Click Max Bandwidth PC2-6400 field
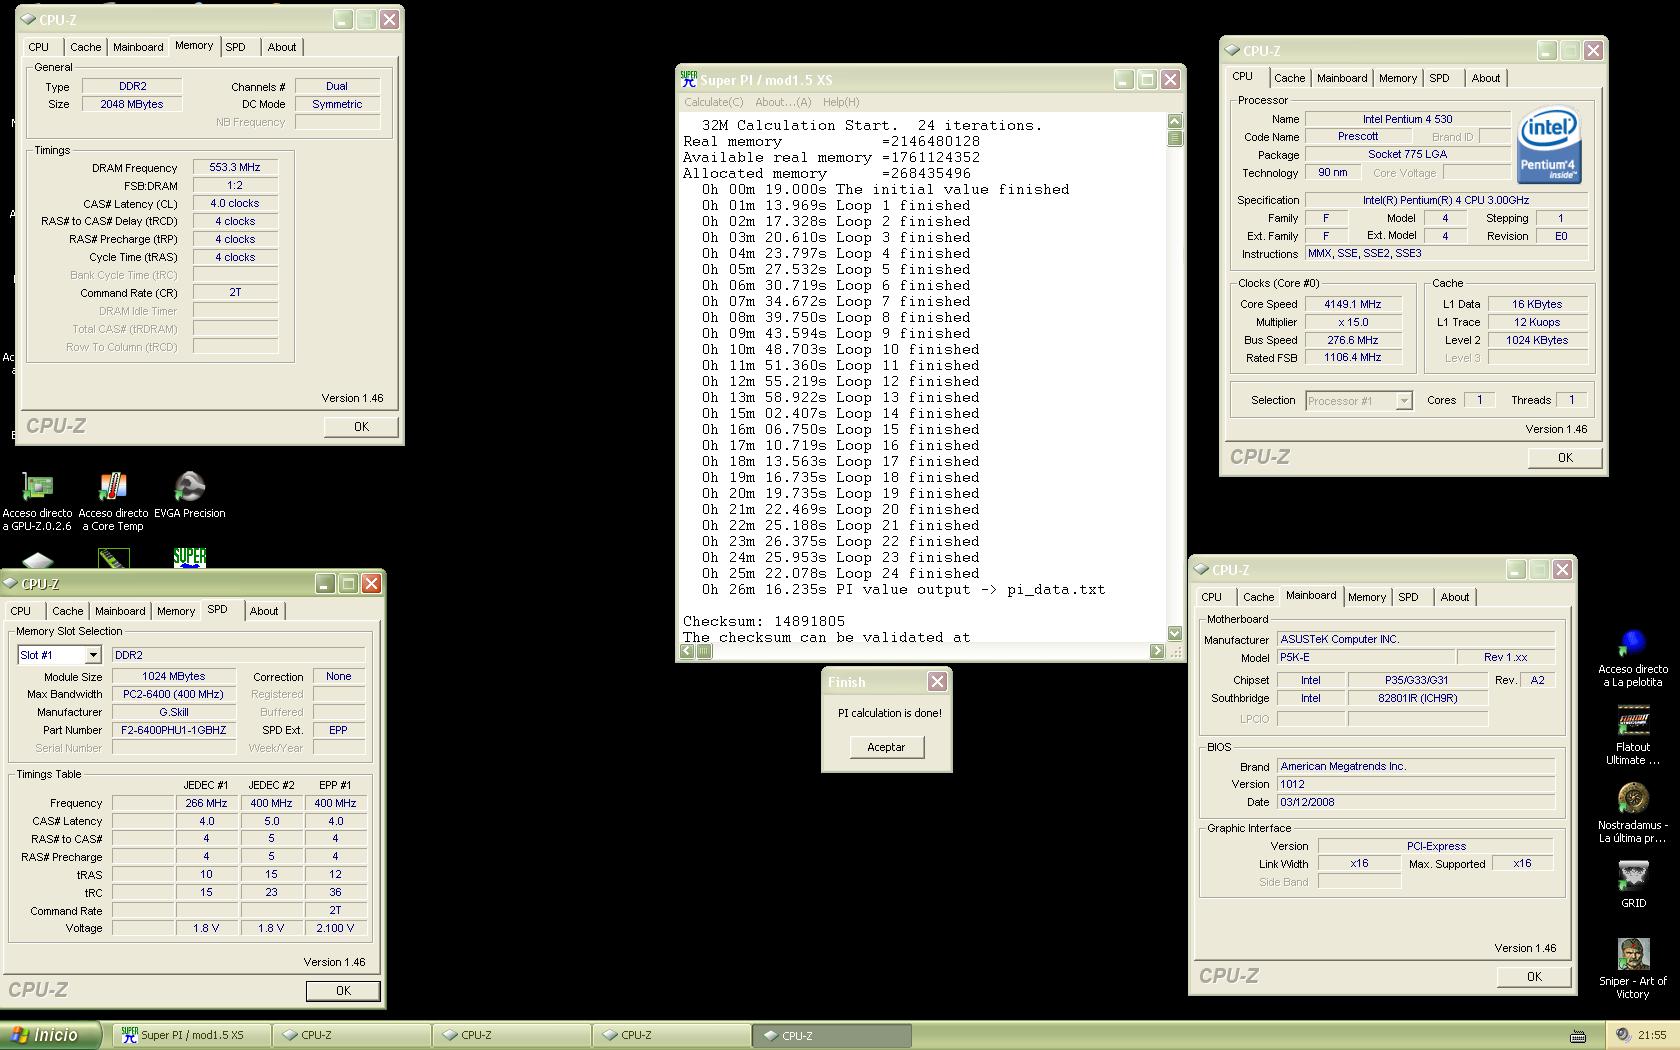The height and width of the screenshot is (1050, 1680). (x=174, y=694)
